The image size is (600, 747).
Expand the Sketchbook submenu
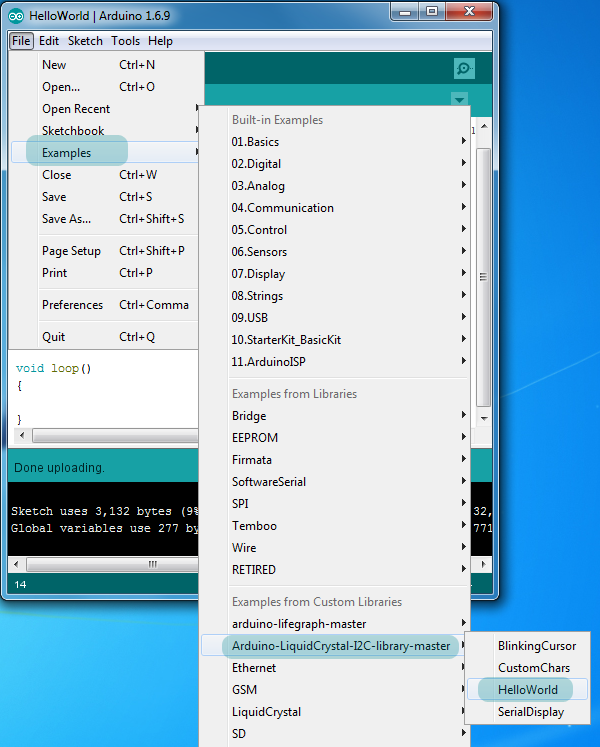coord(105,131)
